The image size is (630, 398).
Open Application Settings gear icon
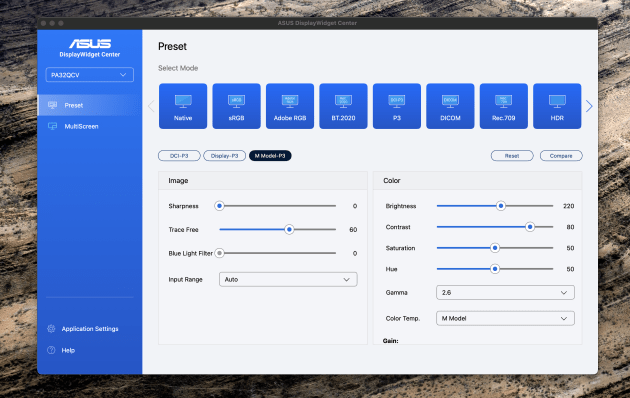[51, 329]
